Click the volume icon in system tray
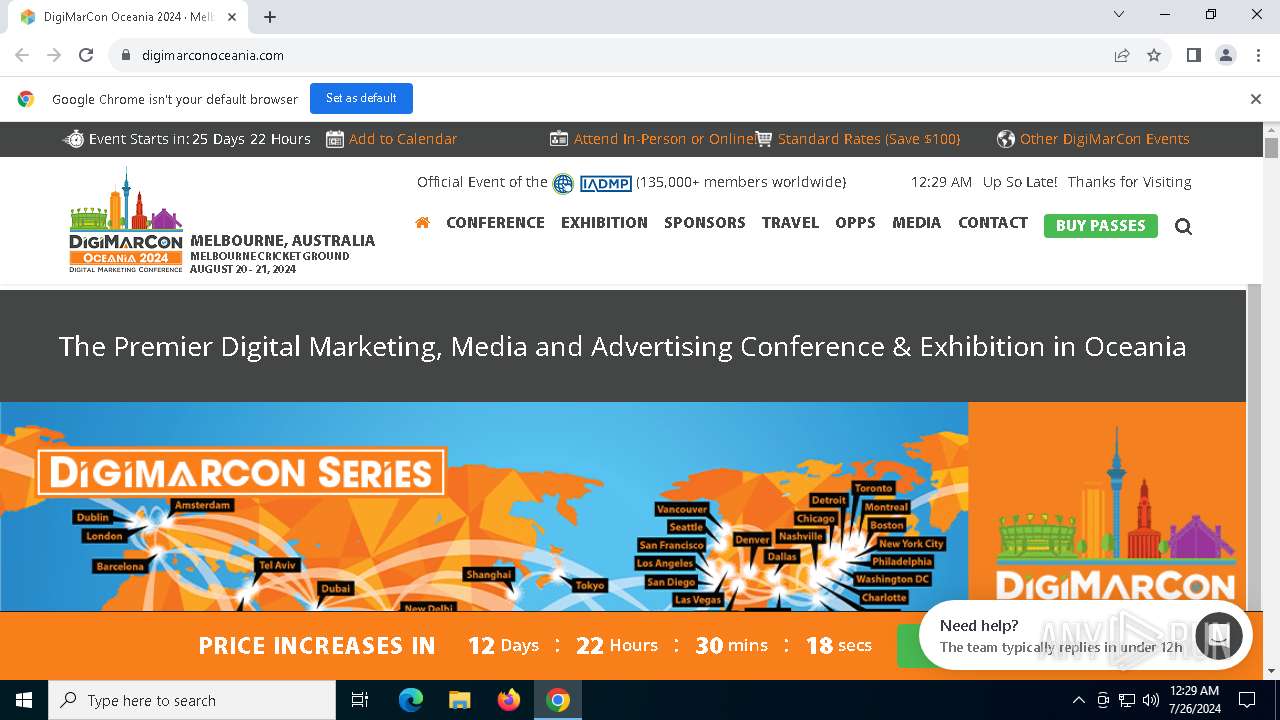The height and width of the screenshot is (720, 1280). click(1151, 700)
